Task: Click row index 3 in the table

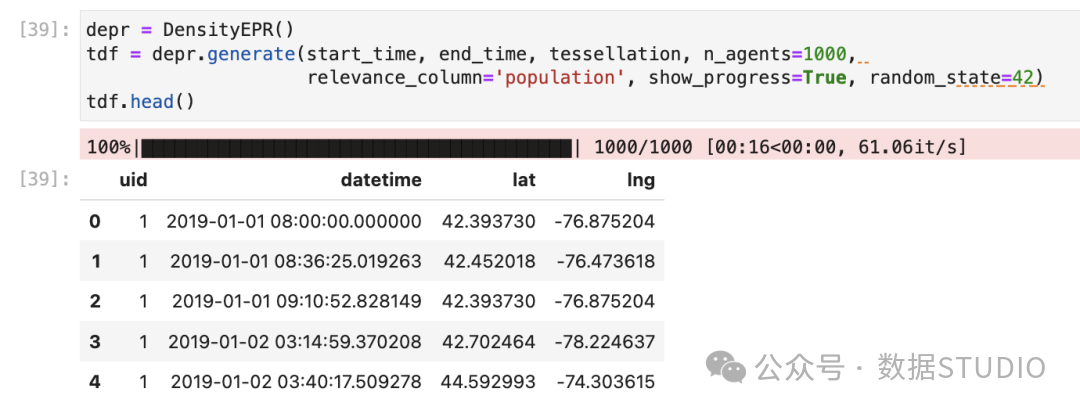Action: pos(94,341)
